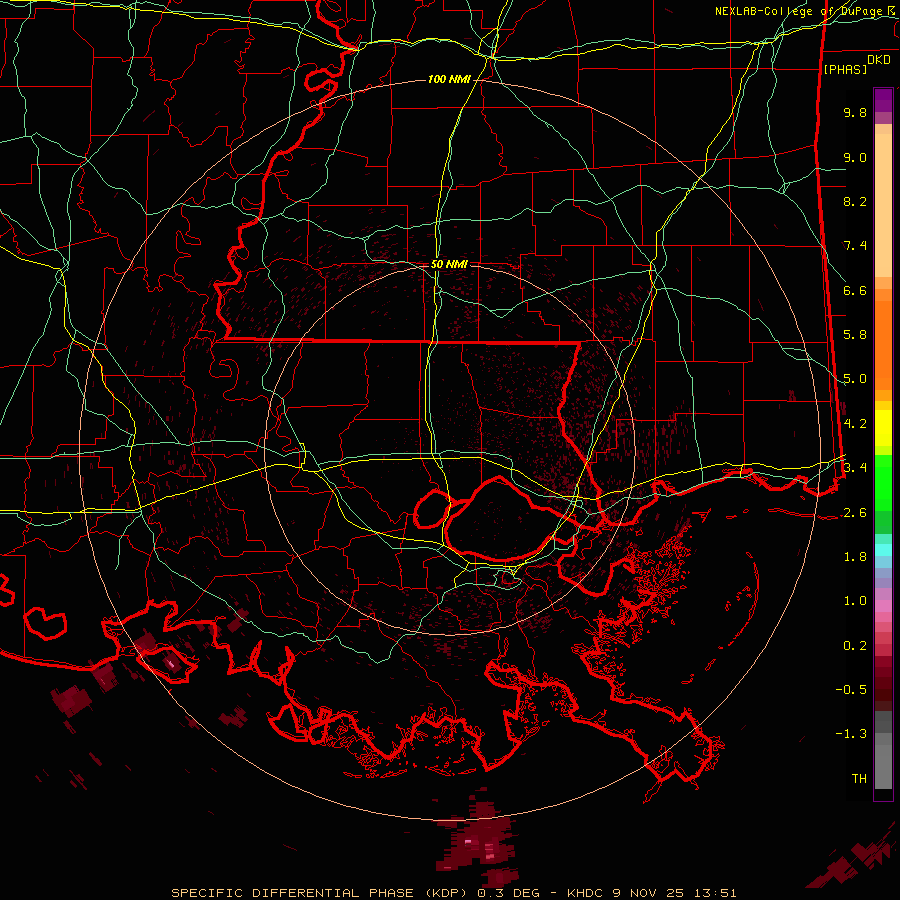Select the 1.0 value on the legend
The image size is (900, 900).
(x=855, y=601)
